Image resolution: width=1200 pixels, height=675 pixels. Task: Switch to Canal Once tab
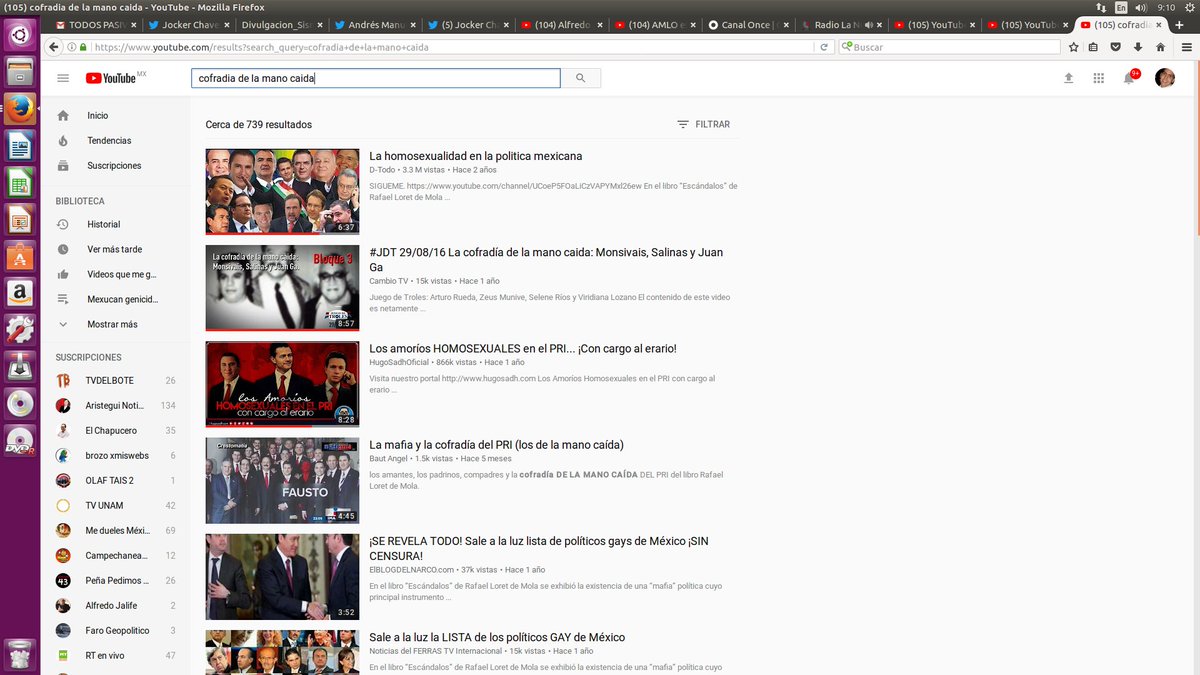746,25
